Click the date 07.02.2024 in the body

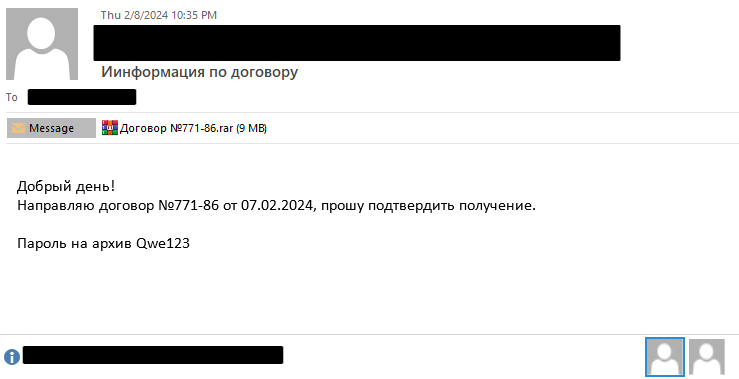coord(277,206)
